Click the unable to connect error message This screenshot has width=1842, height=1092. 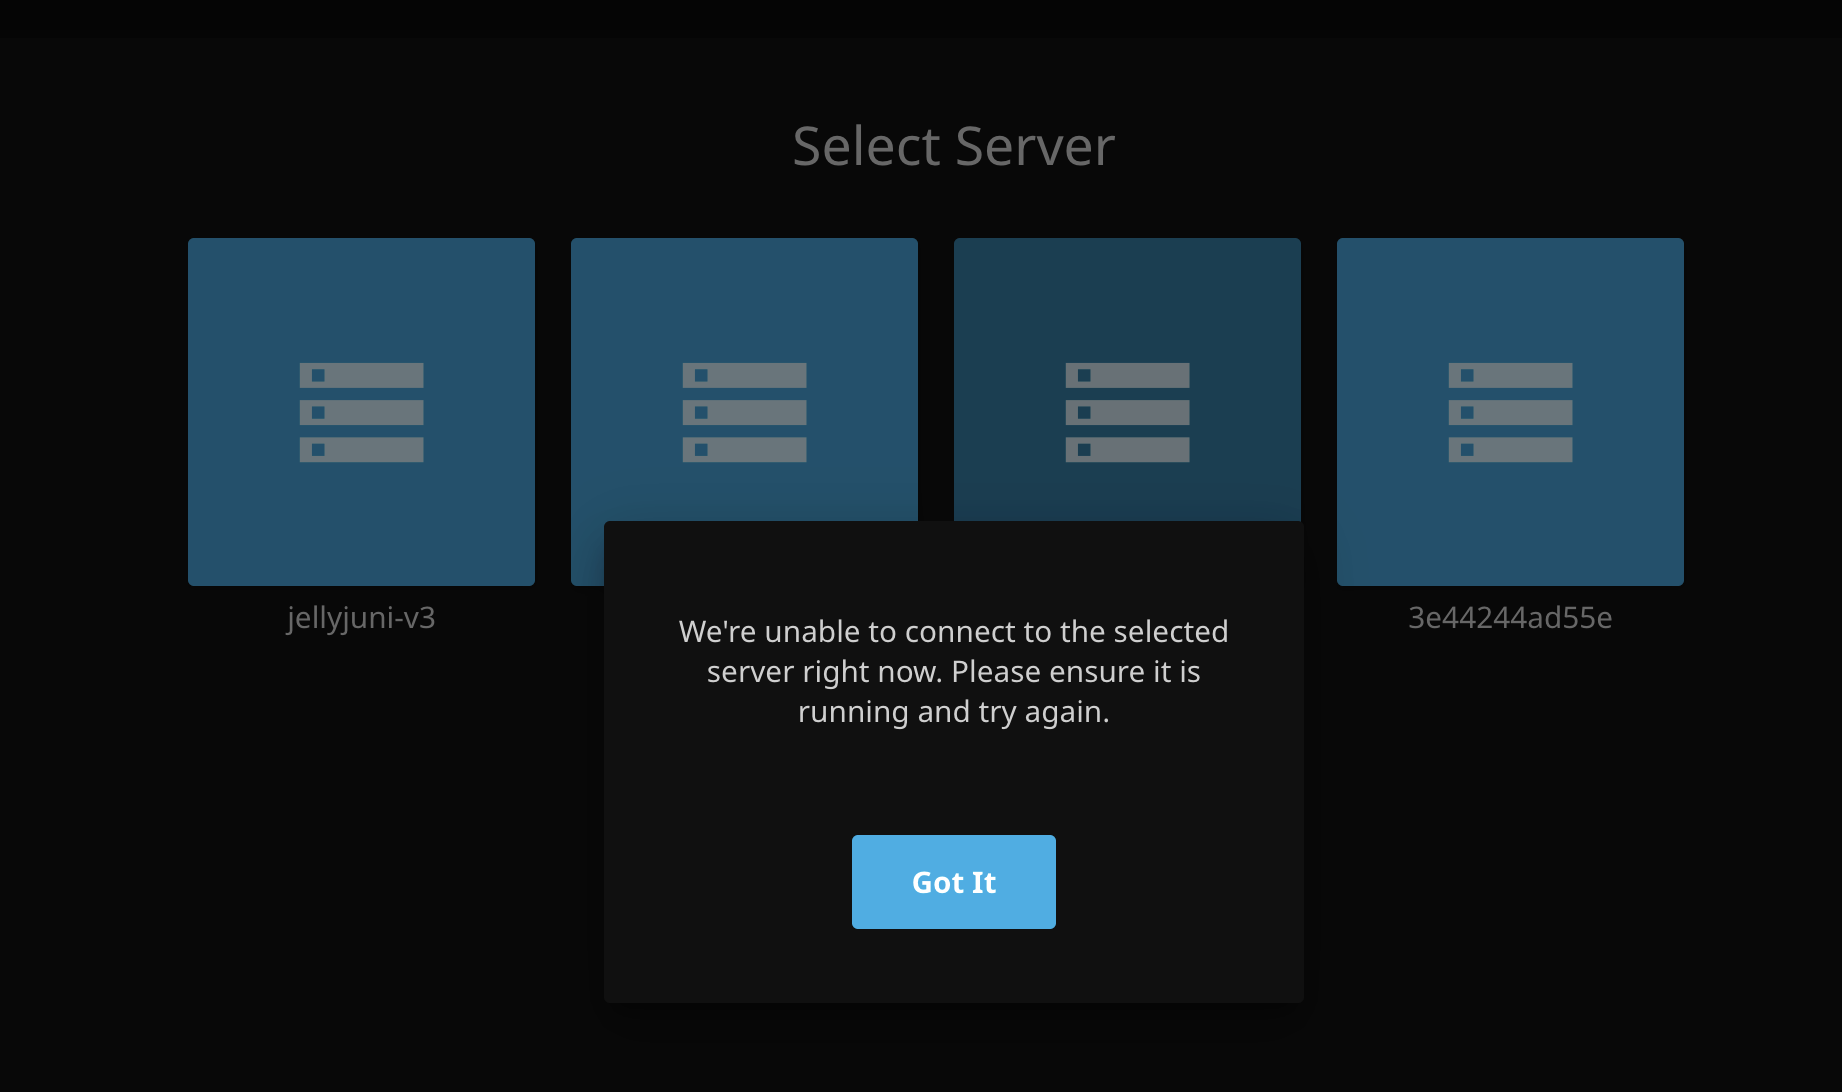click(954, 671)
